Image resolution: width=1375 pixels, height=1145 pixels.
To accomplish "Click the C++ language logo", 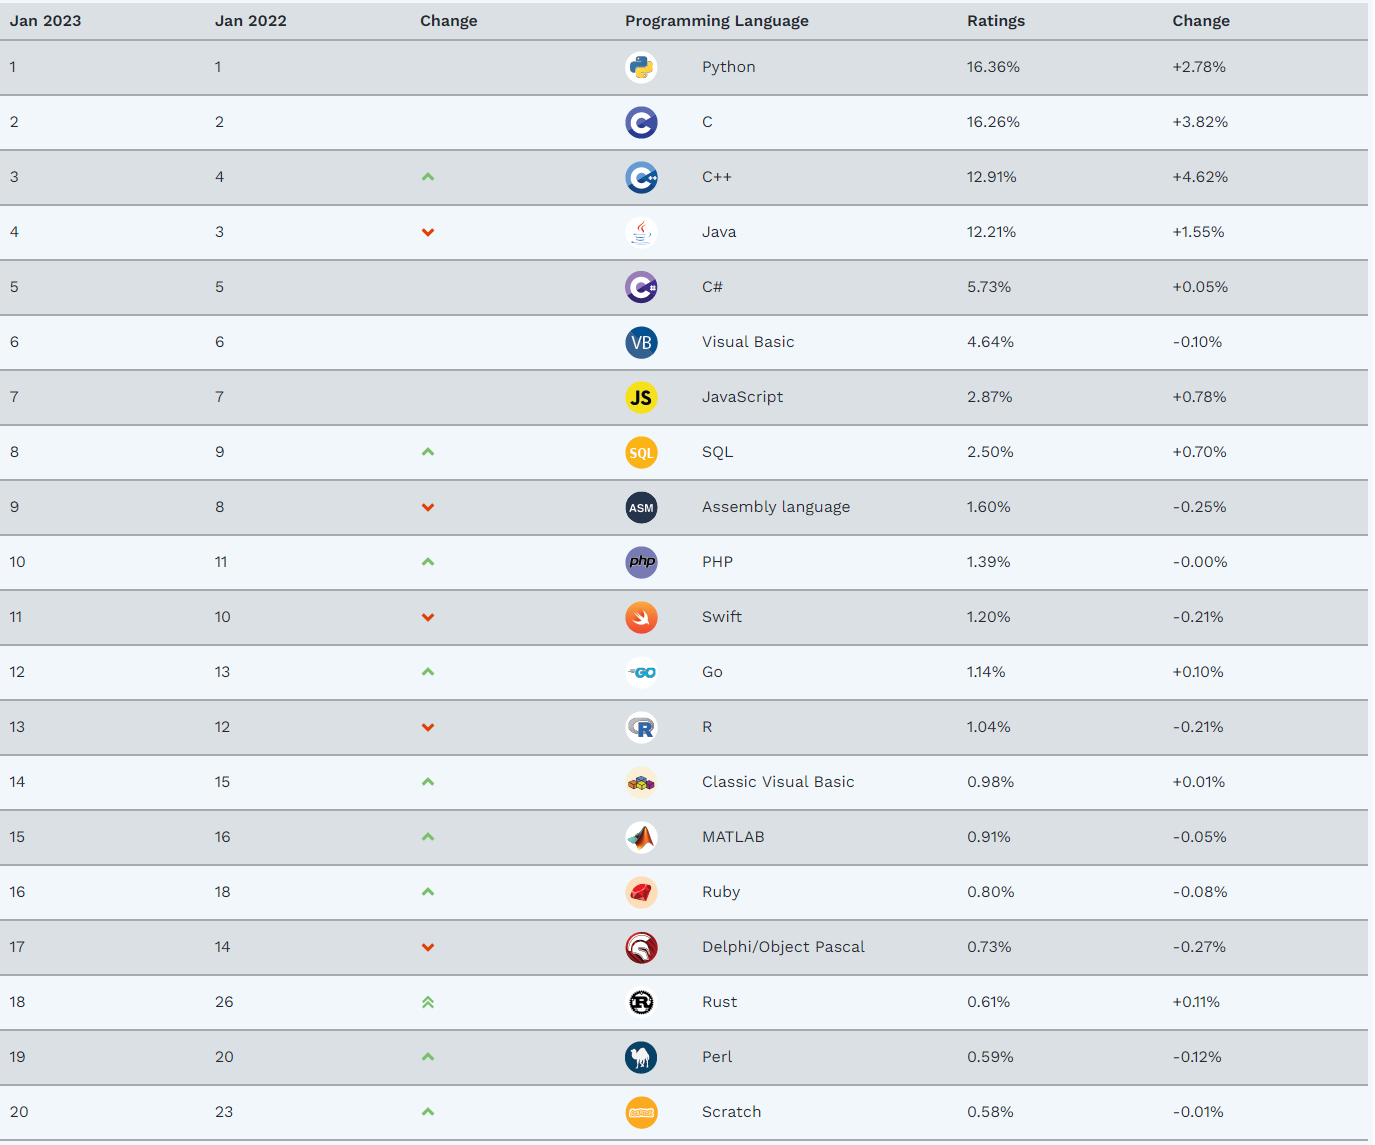I will pos(641,177).
